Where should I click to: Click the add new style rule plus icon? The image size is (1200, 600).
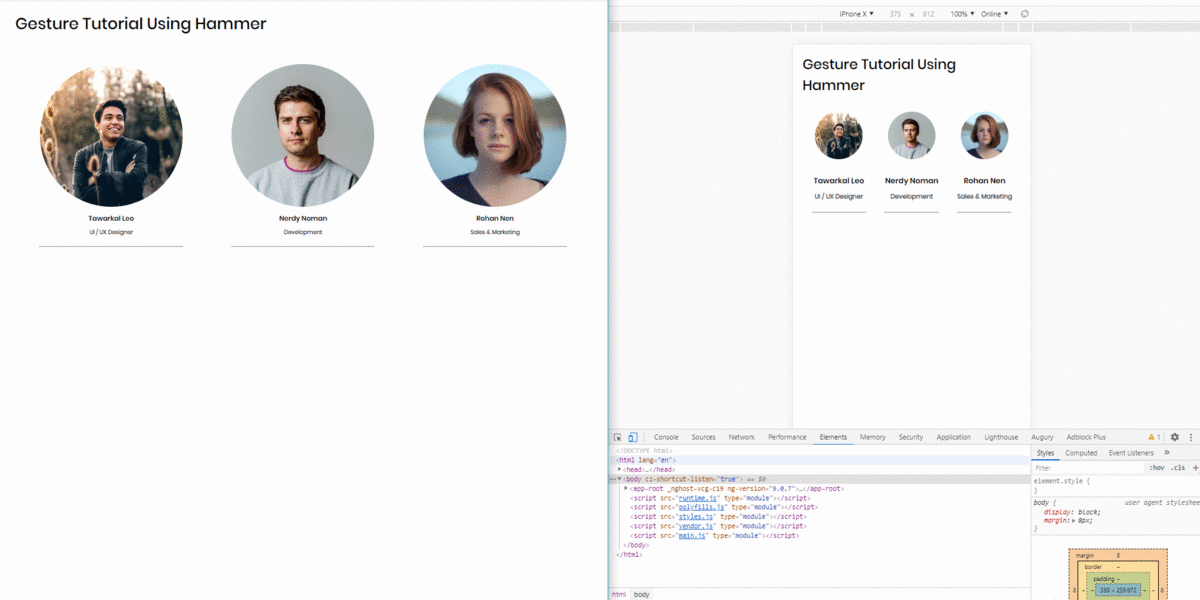tap(1196, 467)
